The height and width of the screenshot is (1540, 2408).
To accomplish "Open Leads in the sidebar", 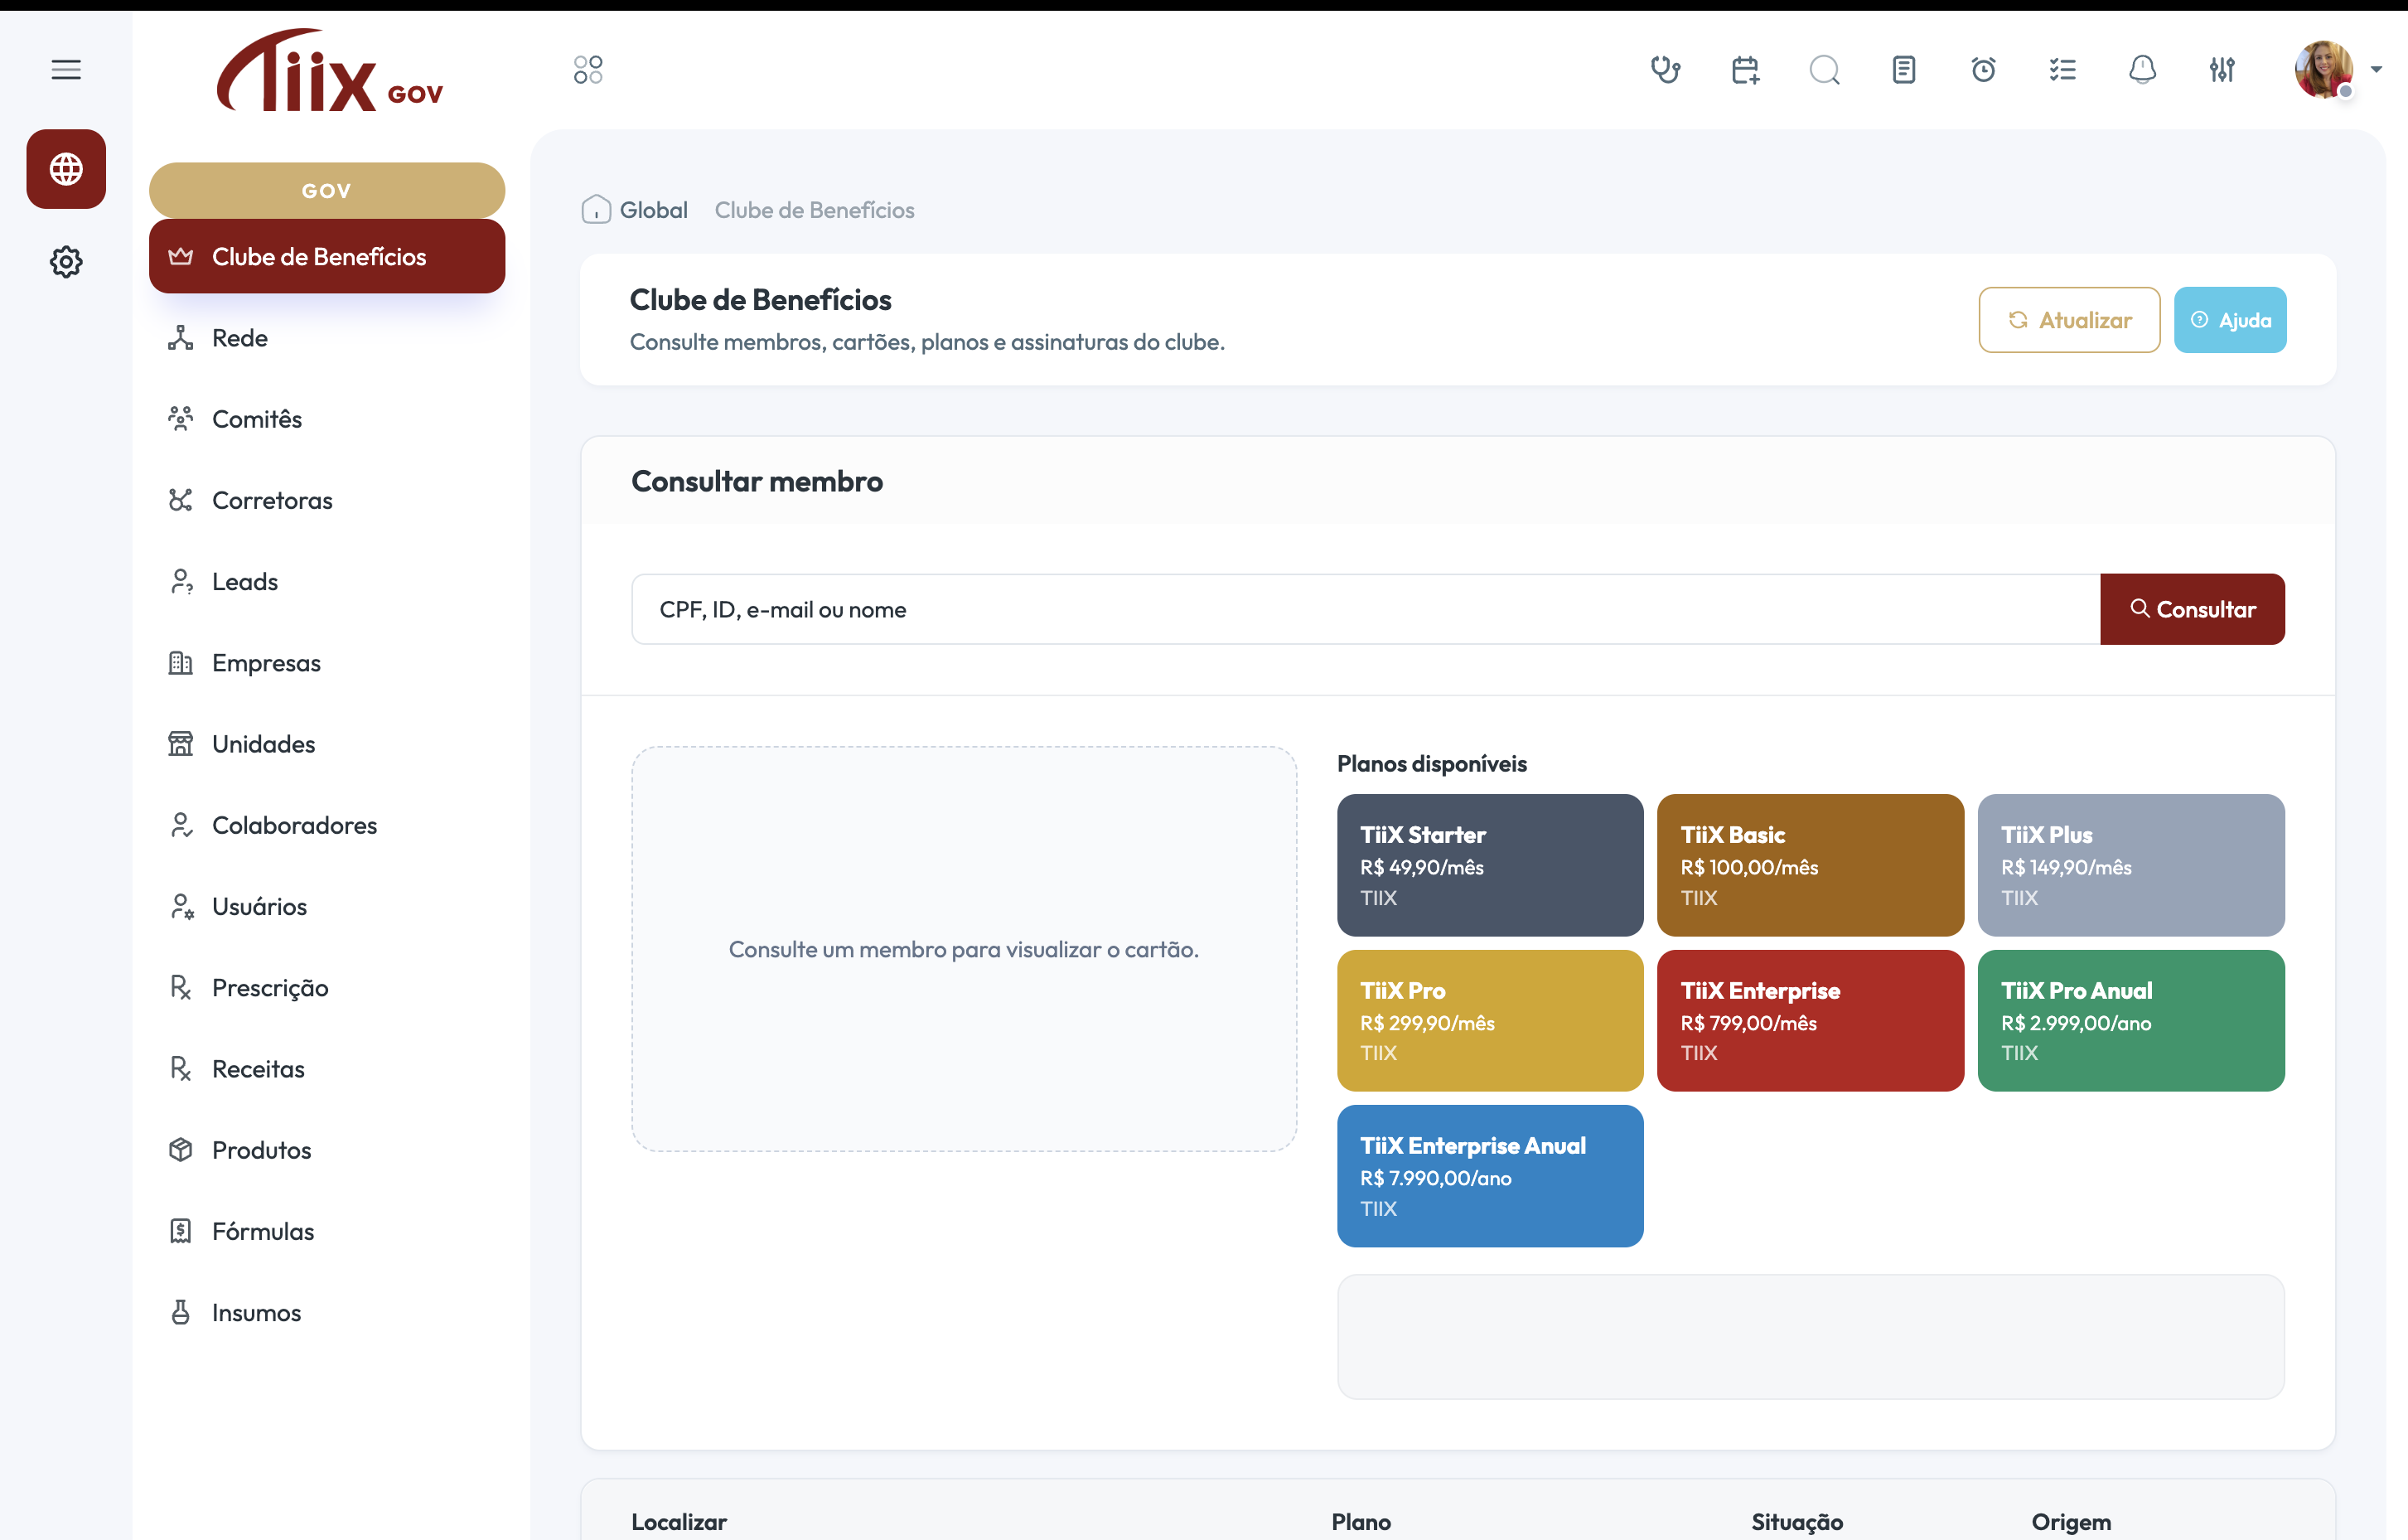I will click(327, 581).
